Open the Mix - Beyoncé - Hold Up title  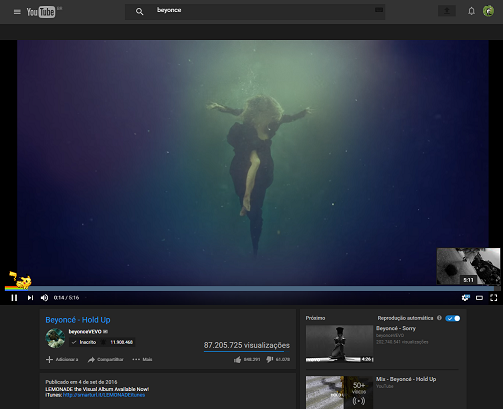(x=406, y=379)
